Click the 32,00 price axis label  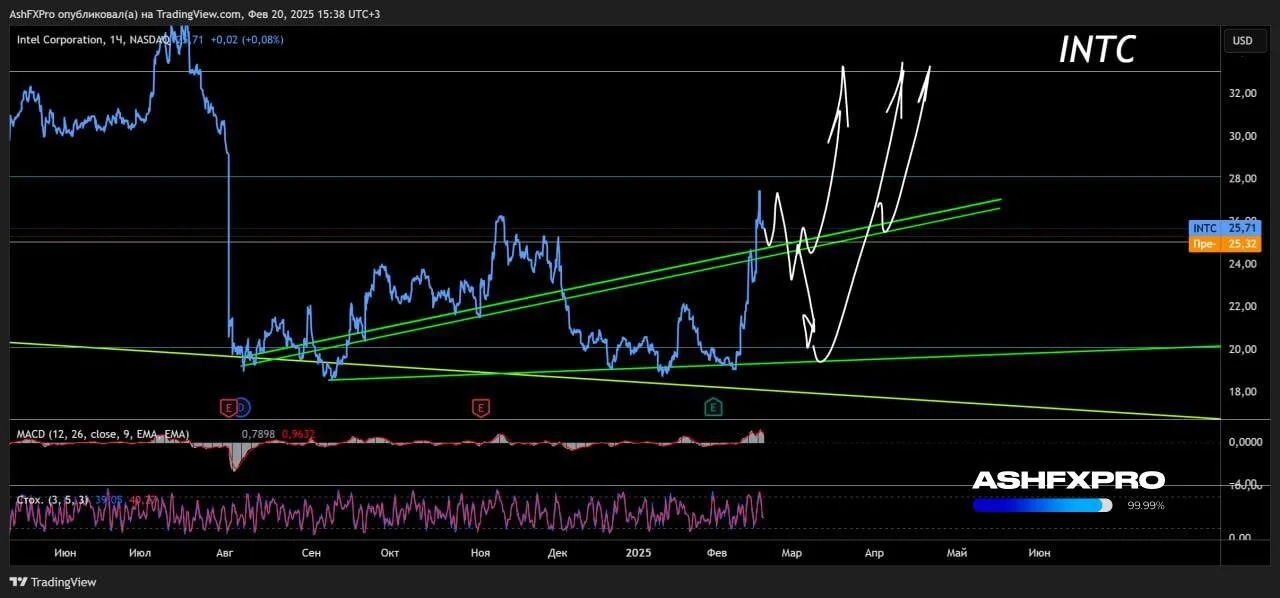click(x=1243, y=93)
